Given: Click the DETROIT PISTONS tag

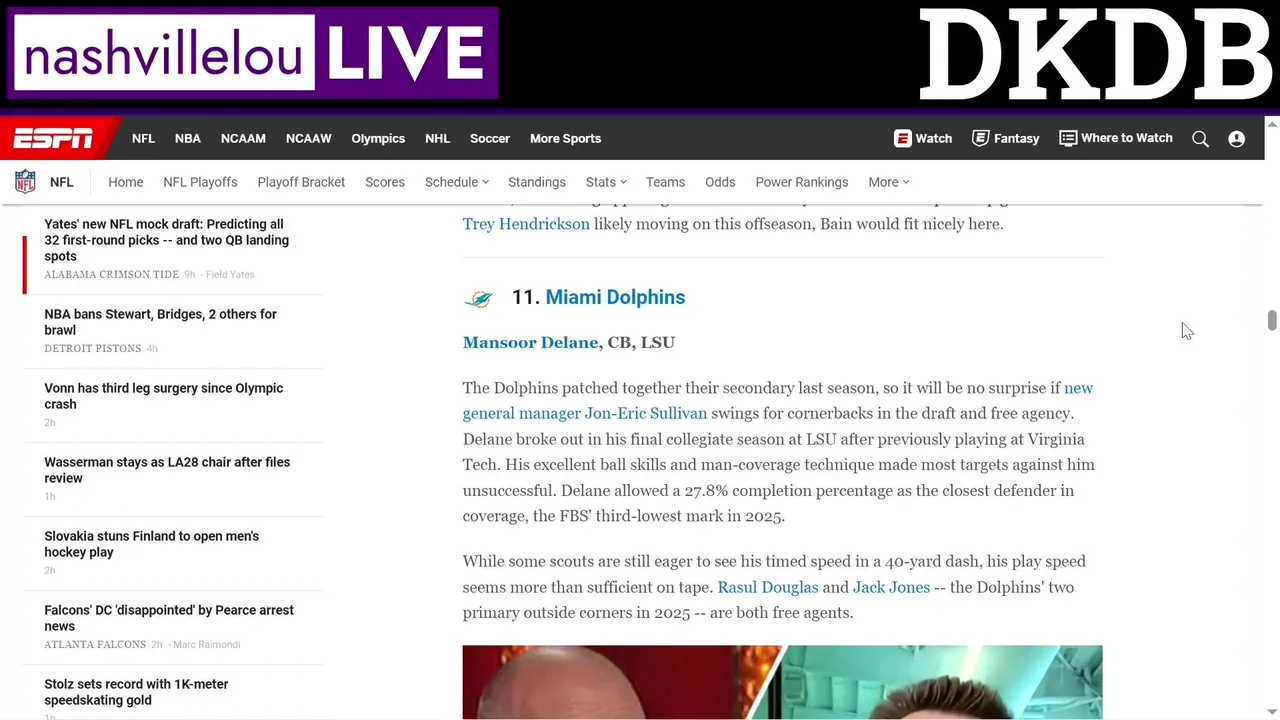Looking at the screenshot, I should tap(92, 349).
